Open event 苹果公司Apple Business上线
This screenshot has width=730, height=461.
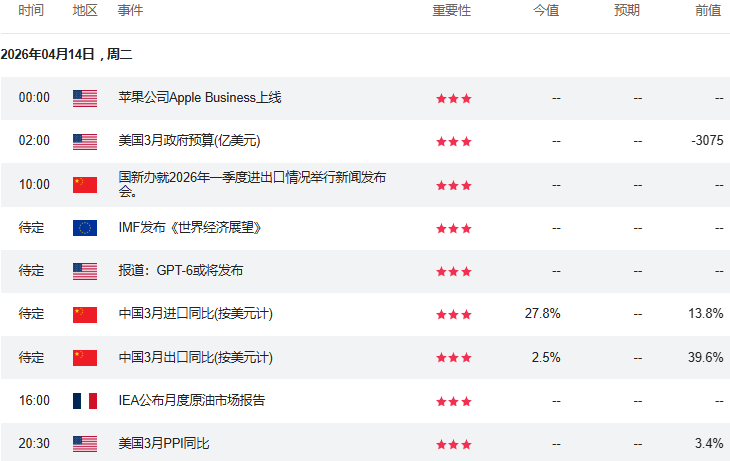coord(200,97)
